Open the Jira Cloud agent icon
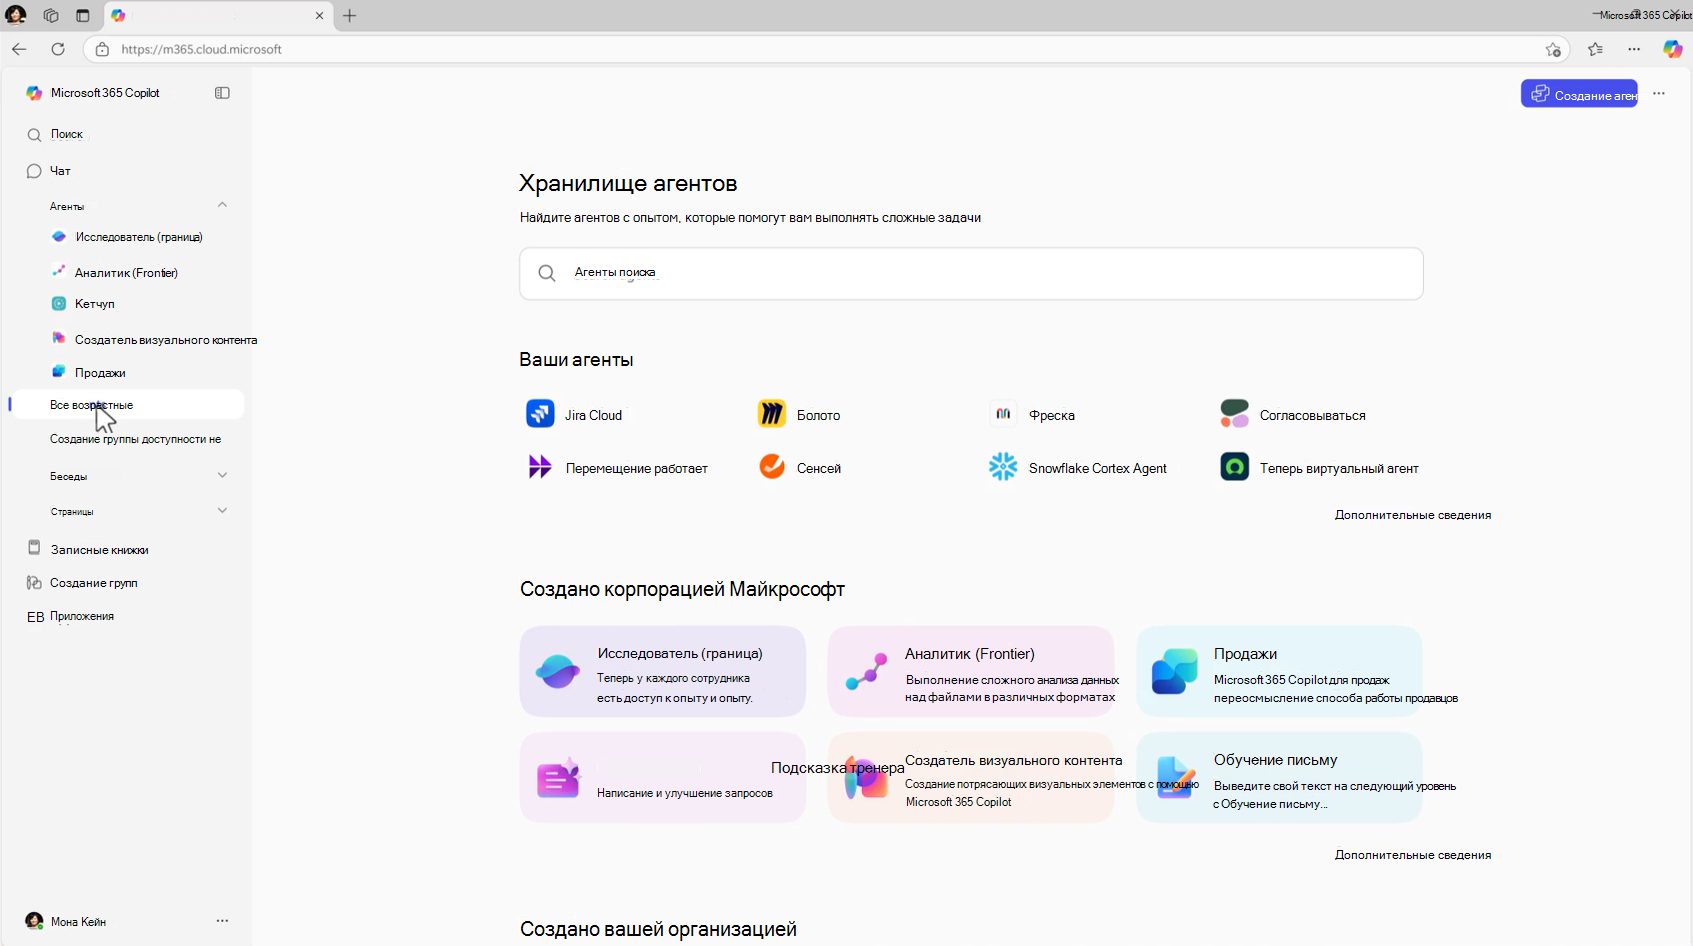The height and width of the screenshot is (946, 1693). point(540,413)
